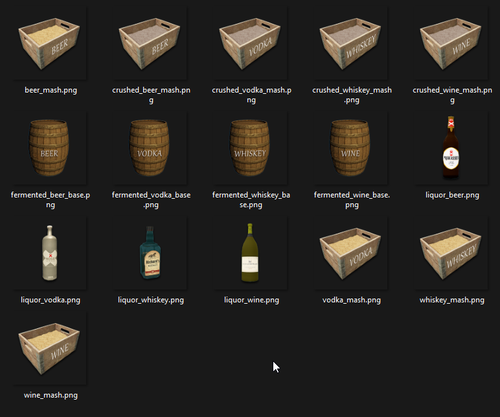Select the whiskey_mash.png crate thumbnail
The width and height of the screenshot is (500, 417).
pos(451,253)
